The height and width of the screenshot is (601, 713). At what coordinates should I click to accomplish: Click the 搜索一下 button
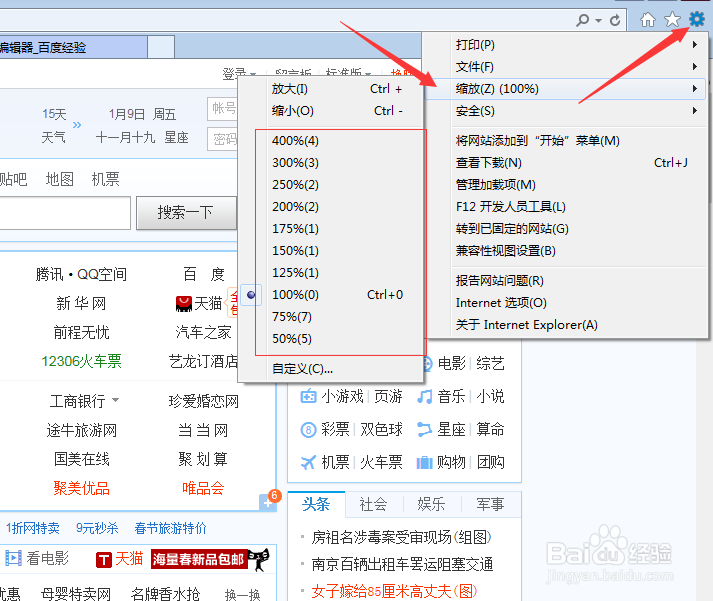click(x=186, y=212)
